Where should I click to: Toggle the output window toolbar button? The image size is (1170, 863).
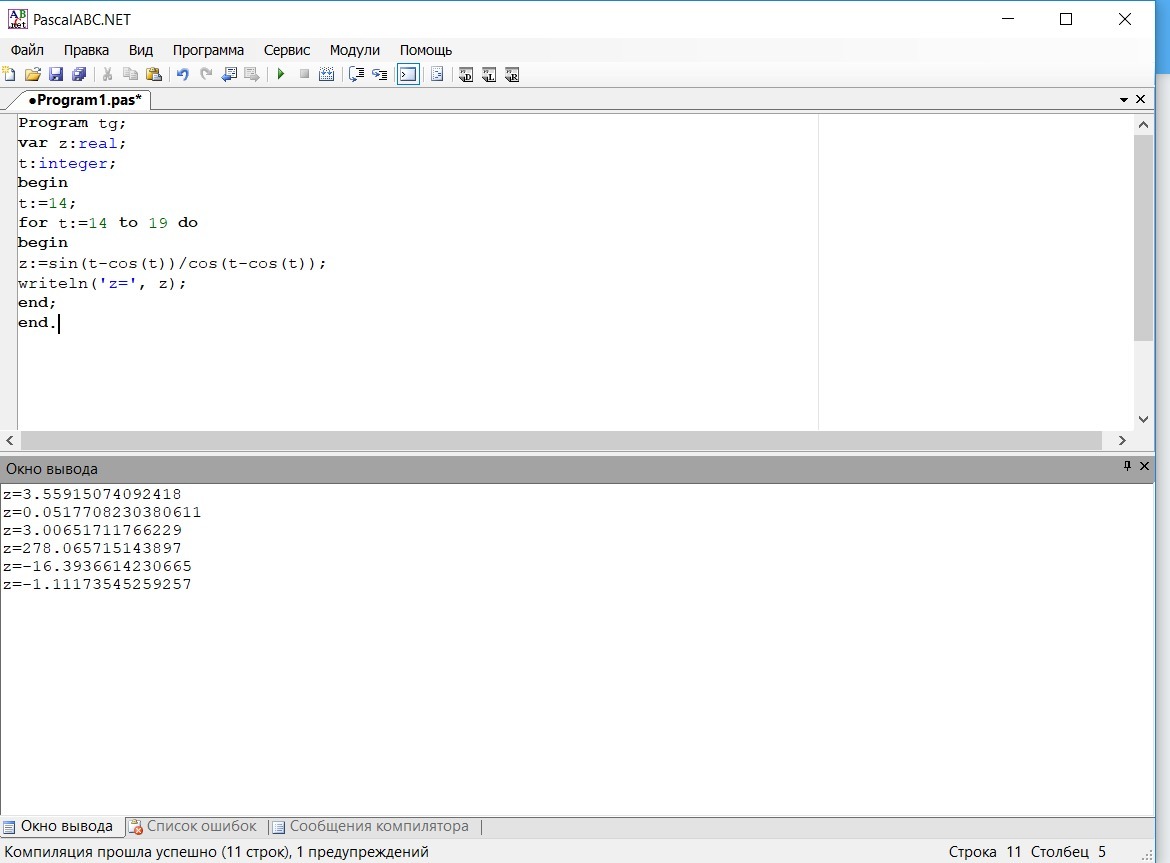(408, 74)
